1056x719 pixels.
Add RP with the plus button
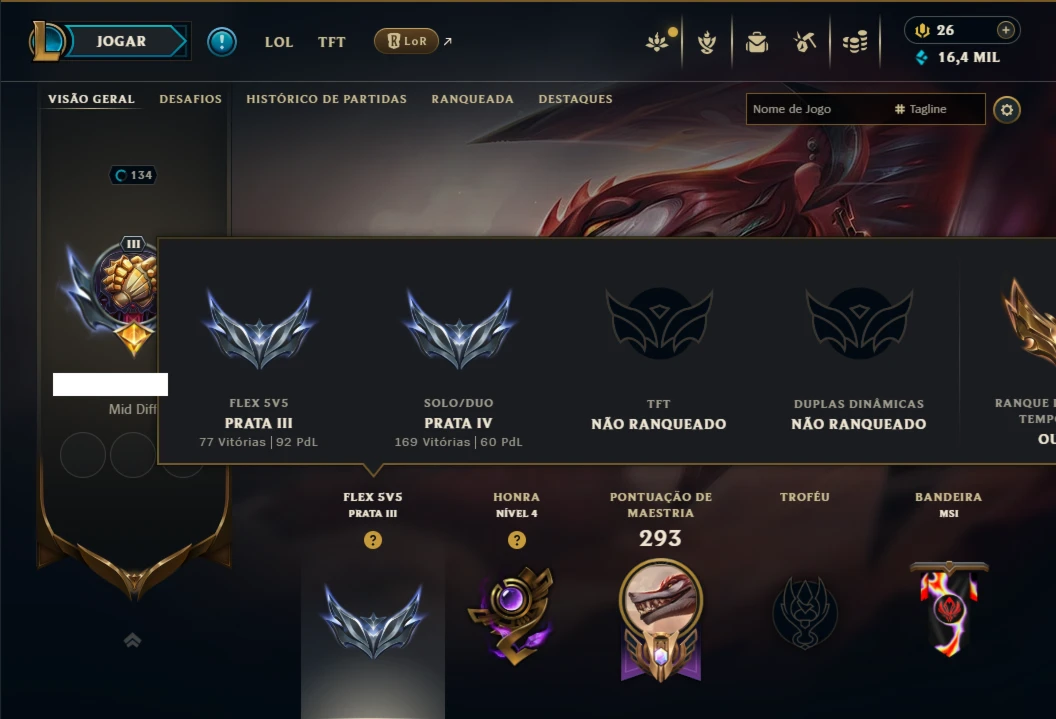1005,30
